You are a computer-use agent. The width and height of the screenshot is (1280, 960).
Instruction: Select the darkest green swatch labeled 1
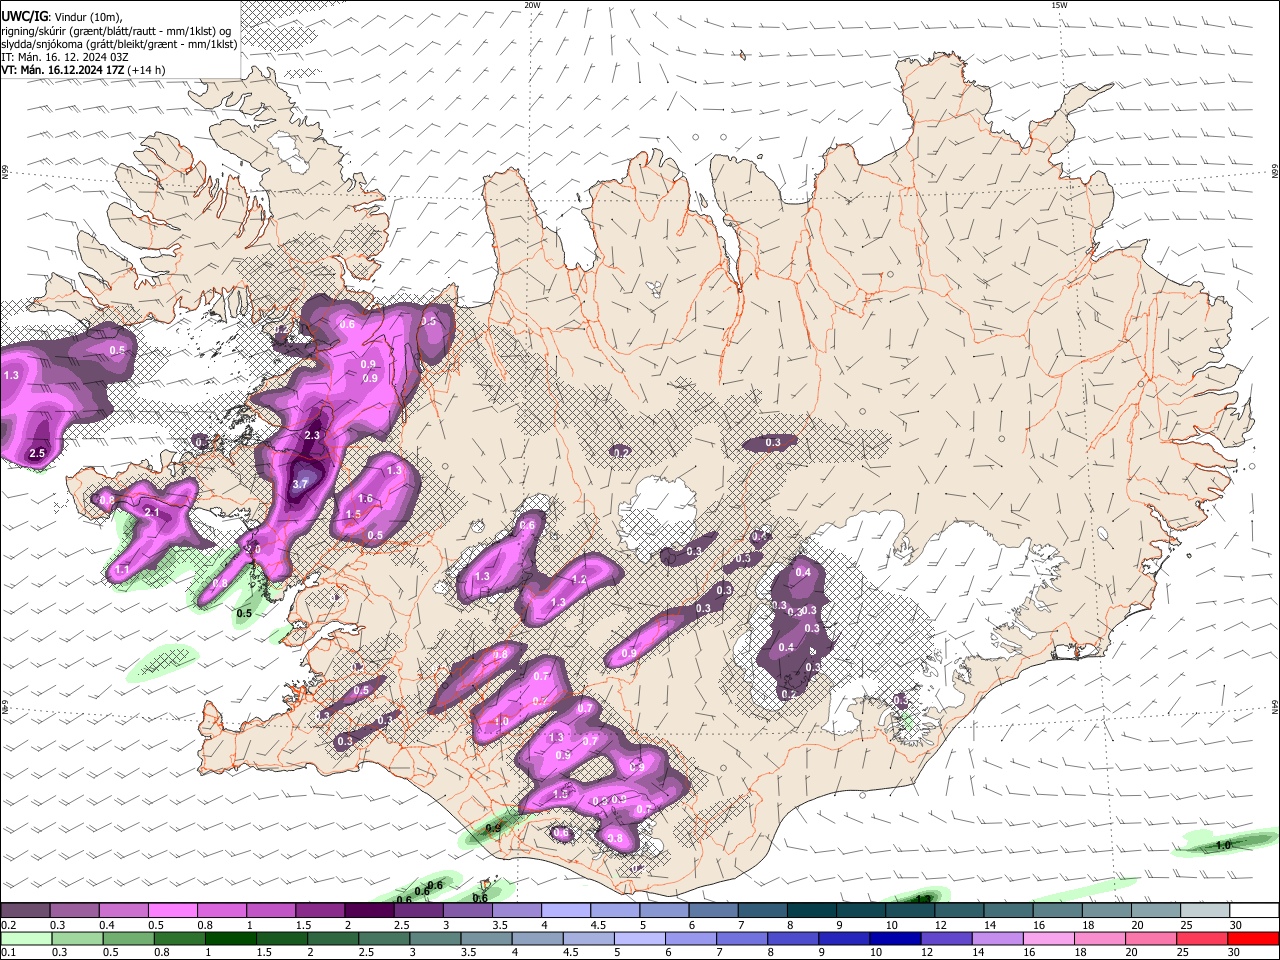tap(230, 939)
